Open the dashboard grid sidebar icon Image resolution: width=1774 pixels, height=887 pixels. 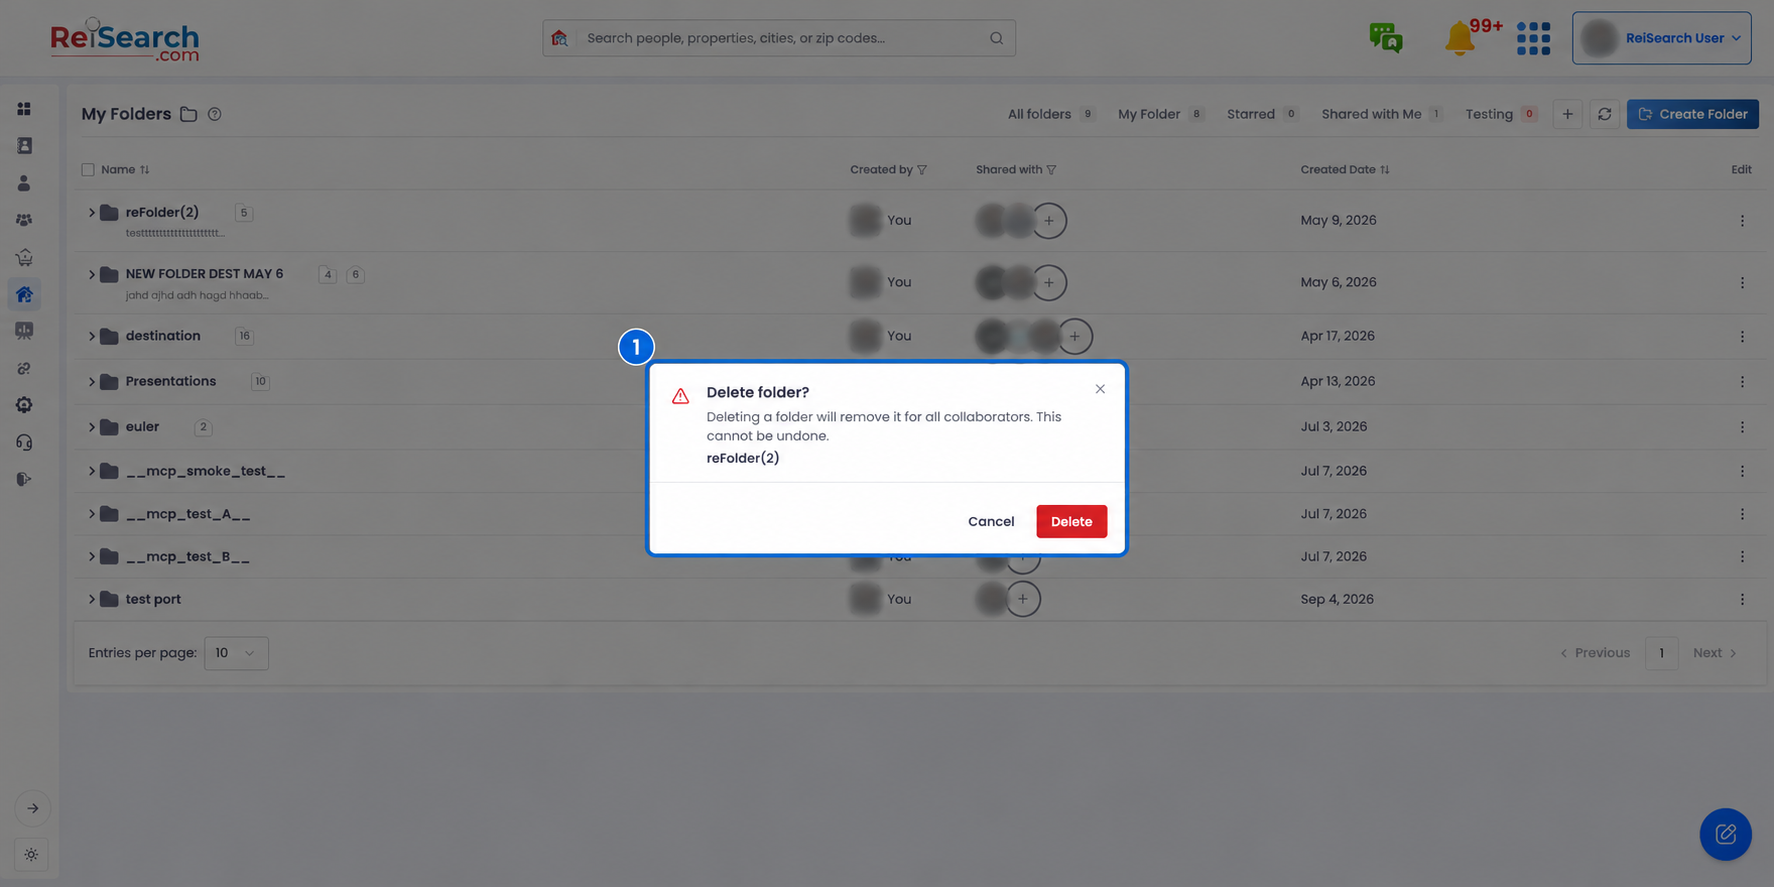(x=24, y=108)
